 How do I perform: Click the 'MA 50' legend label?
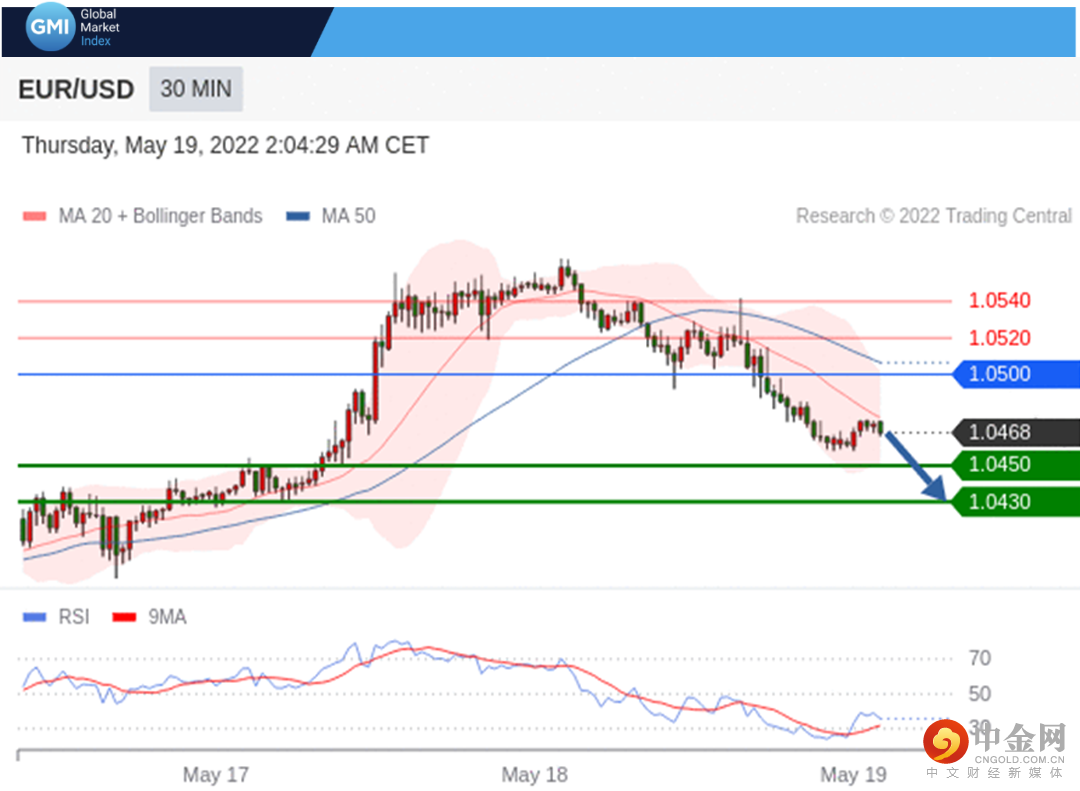pyautogui.click(x=349, y=216)
